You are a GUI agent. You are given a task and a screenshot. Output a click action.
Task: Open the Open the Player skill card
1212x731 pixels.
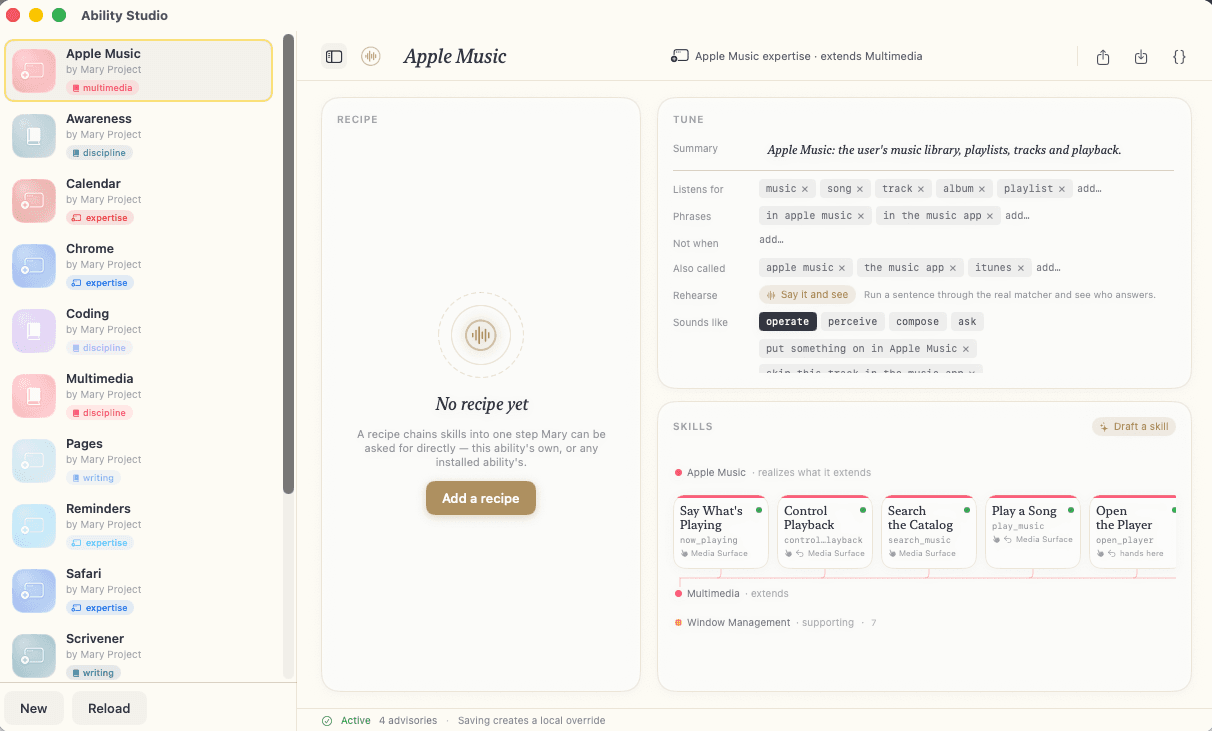pos(1133,532)
